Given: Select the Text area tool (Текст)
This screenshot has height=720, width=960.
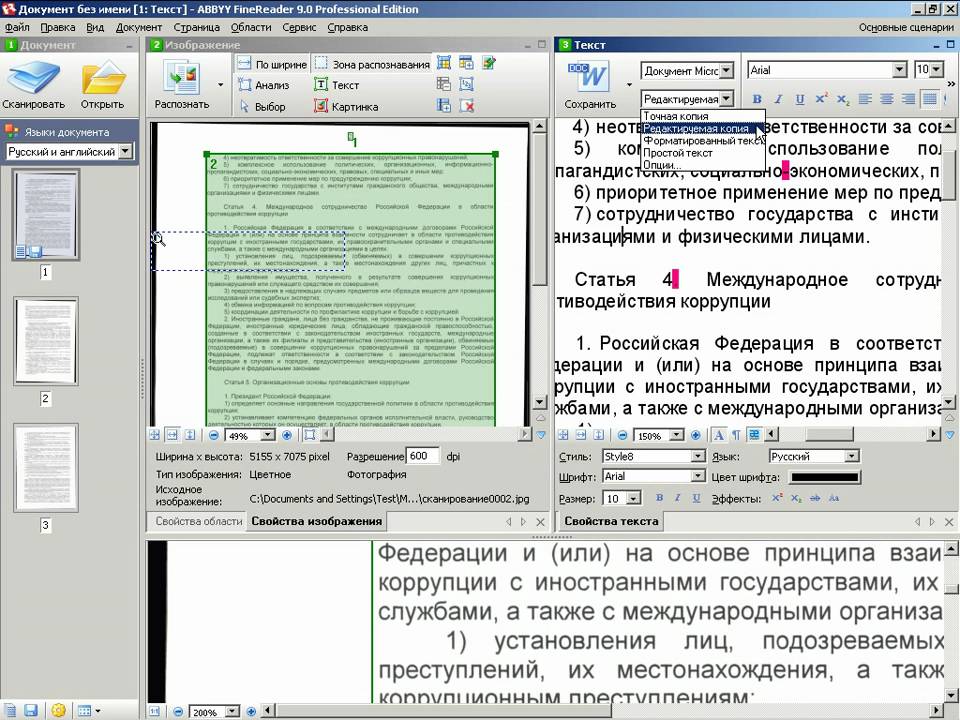Looking at the screenshot, I should click(x=336, y=85).
